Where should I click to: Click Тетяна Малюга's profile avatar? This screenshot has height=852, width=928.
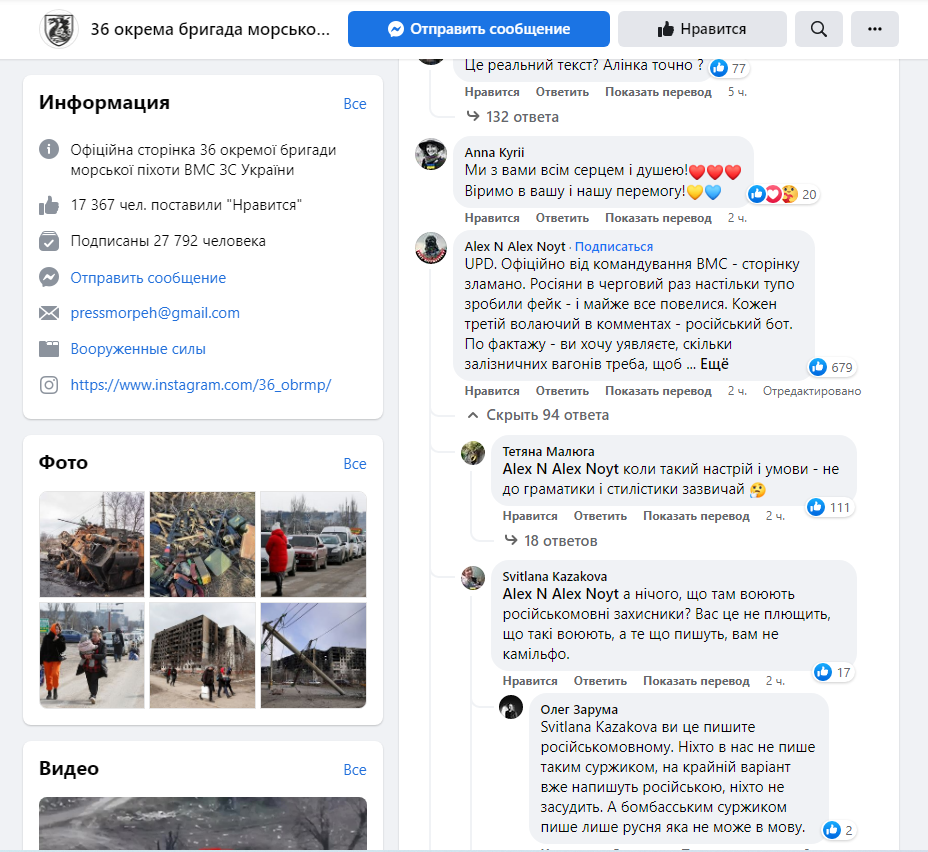coord(473,453)
